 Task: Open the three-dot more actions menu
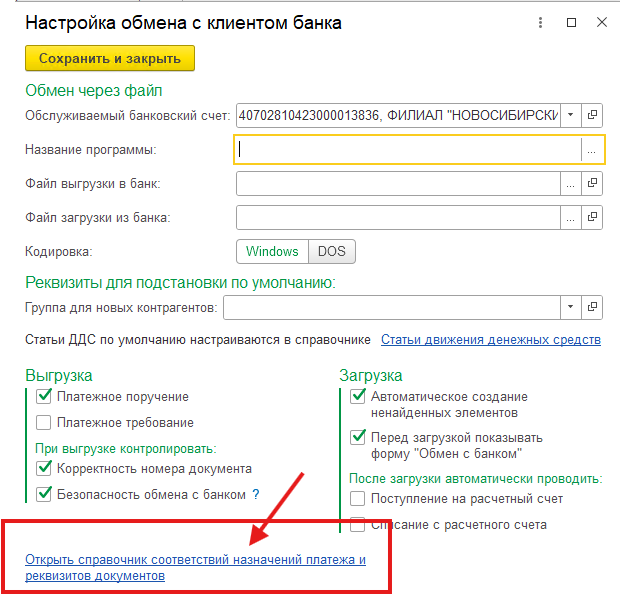click(x=540, y=23)
